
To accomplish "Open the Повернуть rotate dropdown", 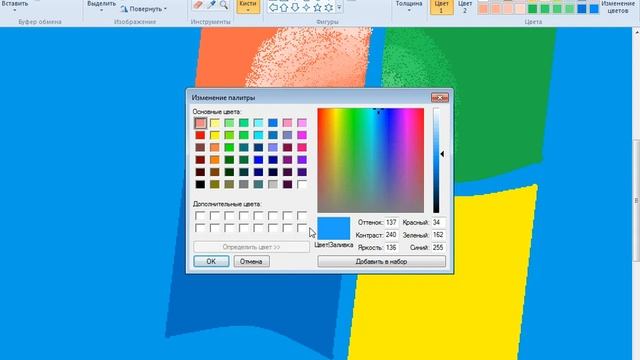I will click(144, 9).
